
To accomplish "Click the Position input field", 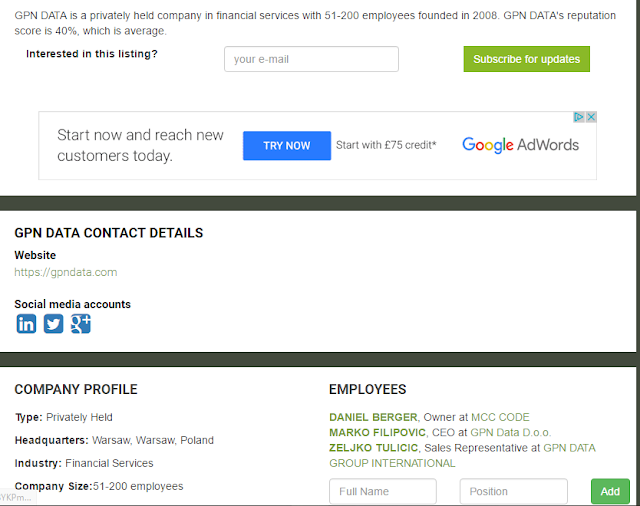I will click(513, 491).
